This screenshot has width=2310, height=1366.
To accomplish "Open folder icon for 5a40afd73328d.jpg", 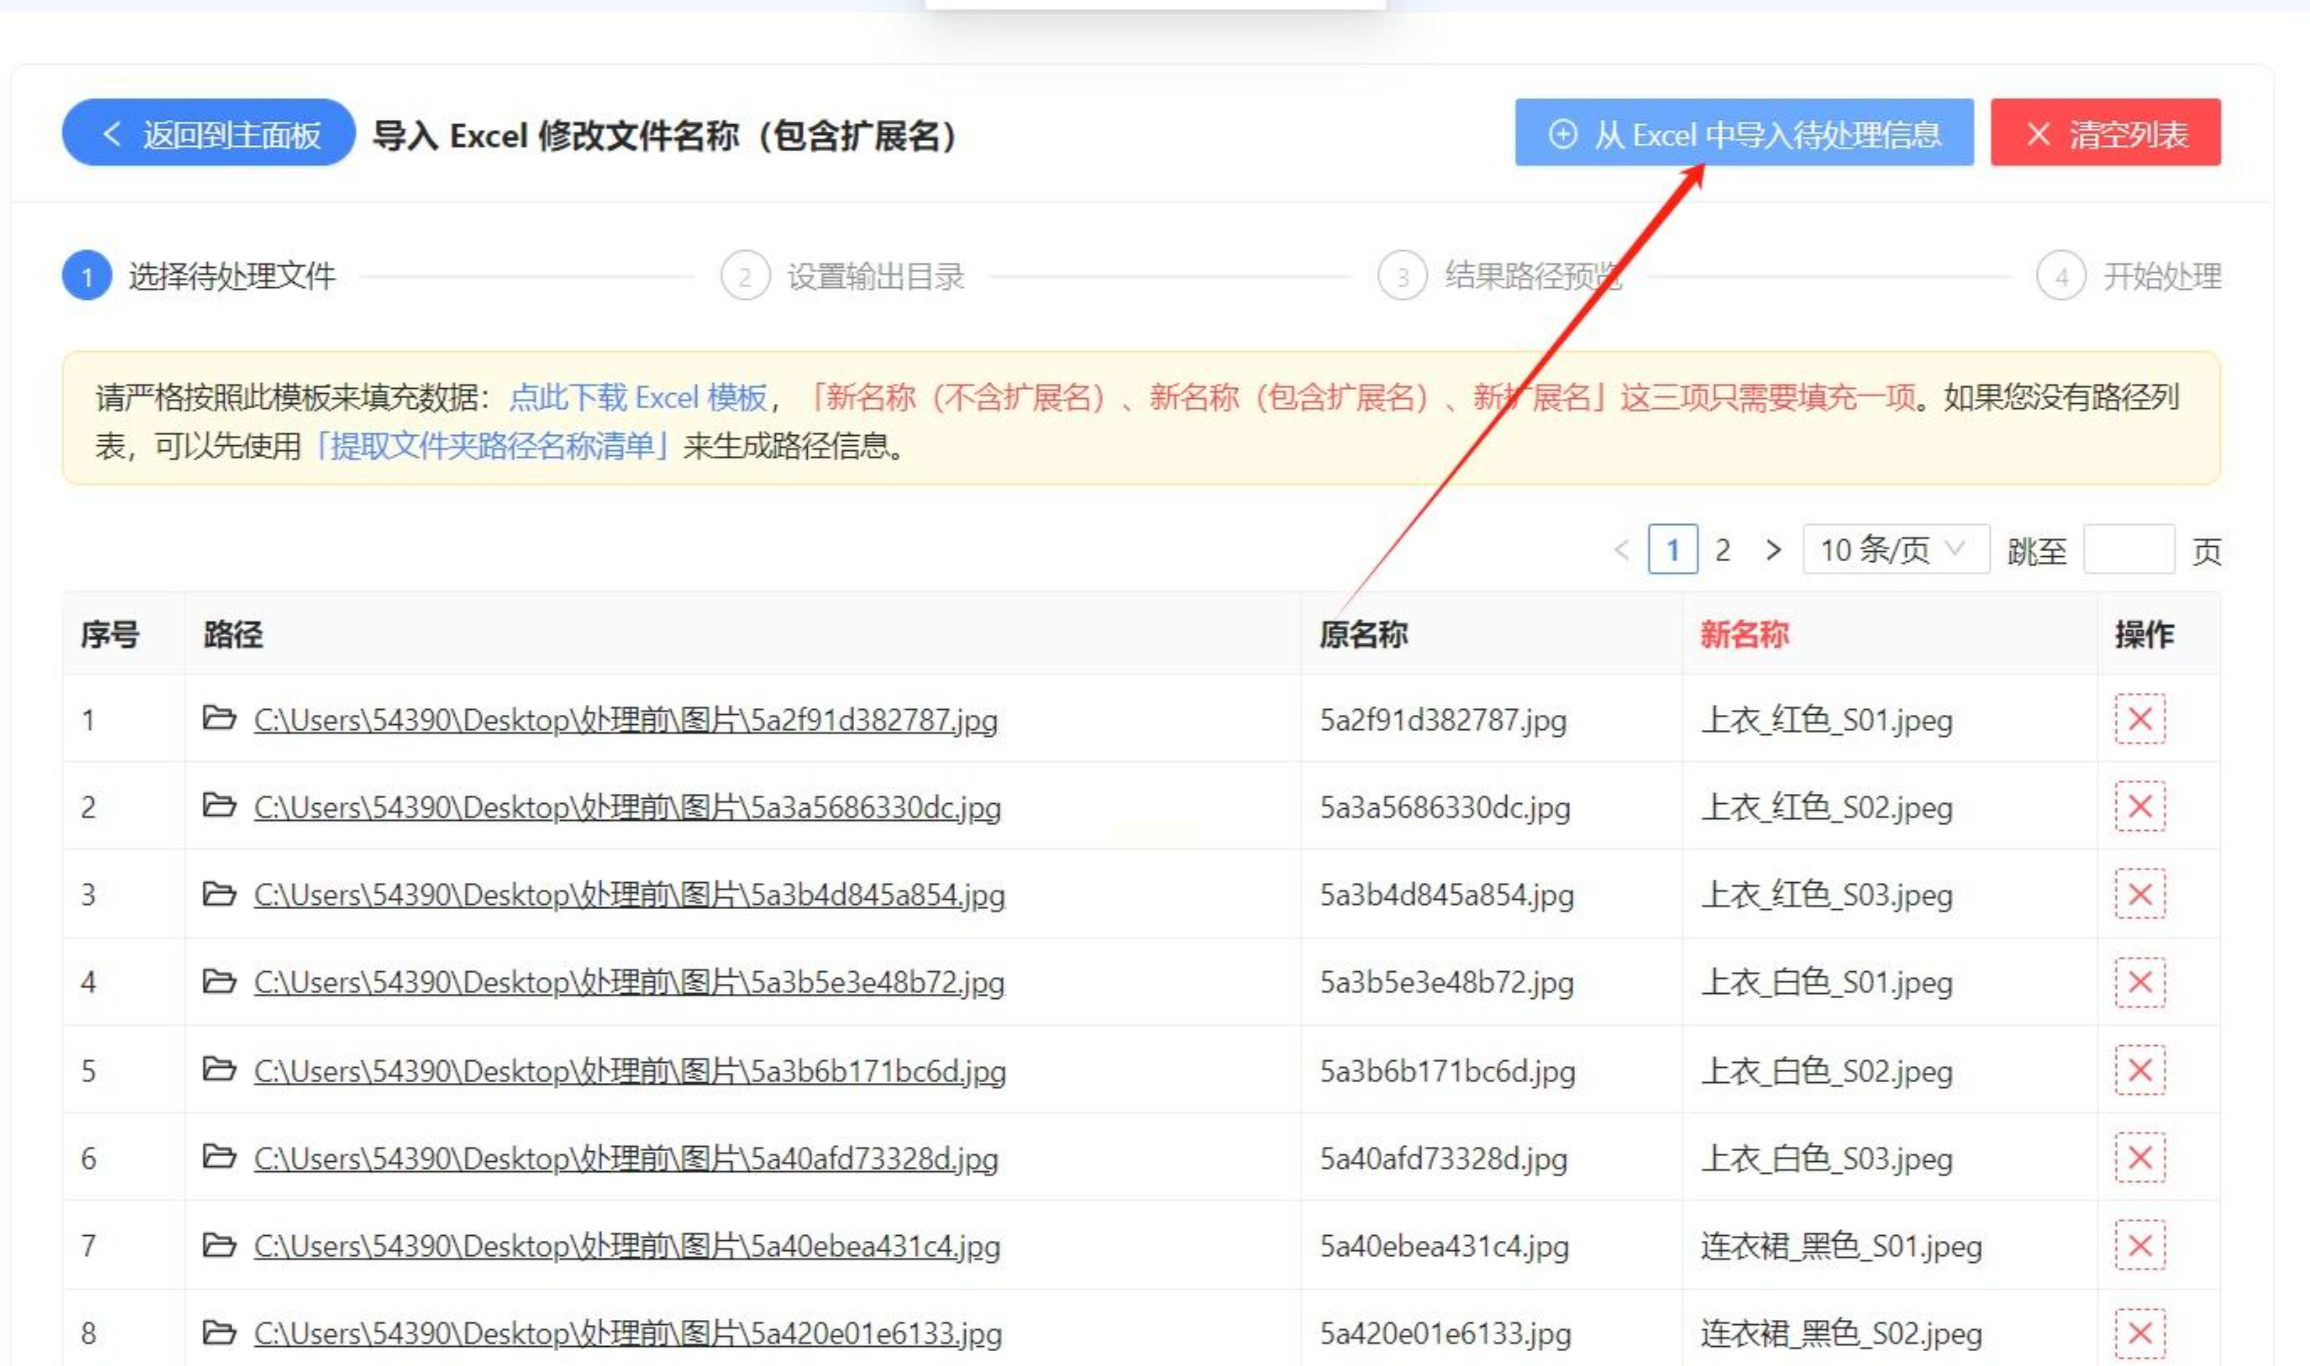I will pos(219,1157).
